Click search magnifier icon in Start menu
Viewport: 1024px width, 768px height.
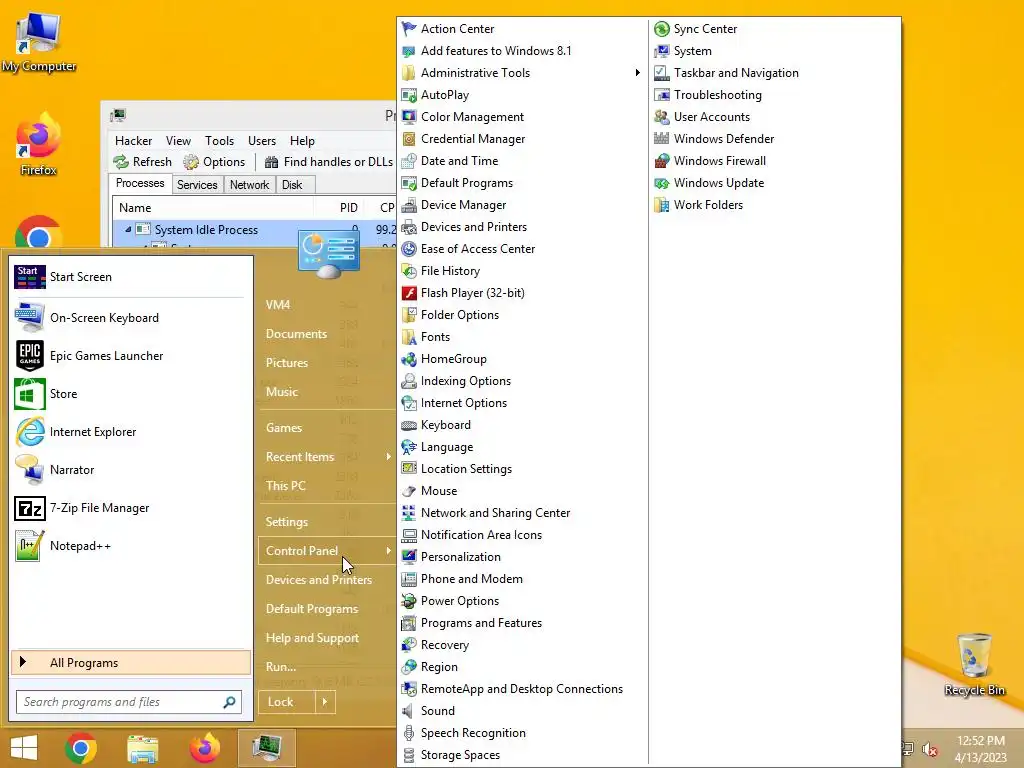(229, 702)
